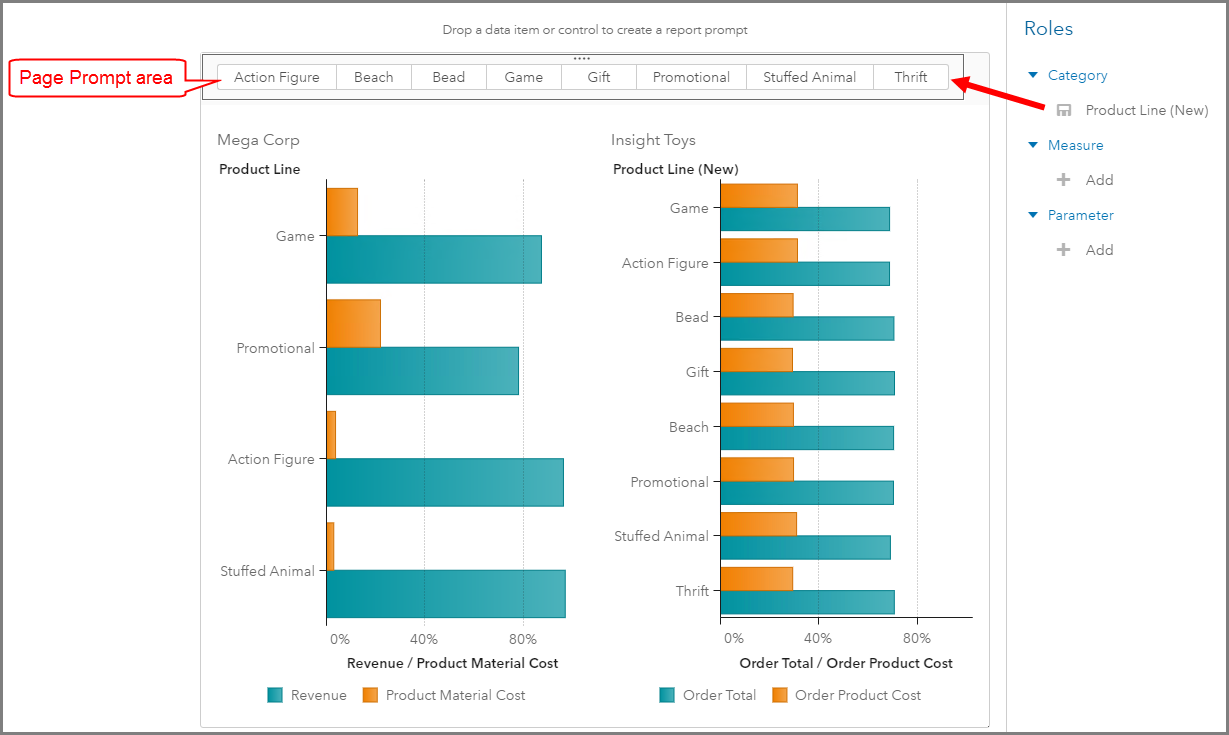Click the Order Total legend swatch

tap(667, 696)
